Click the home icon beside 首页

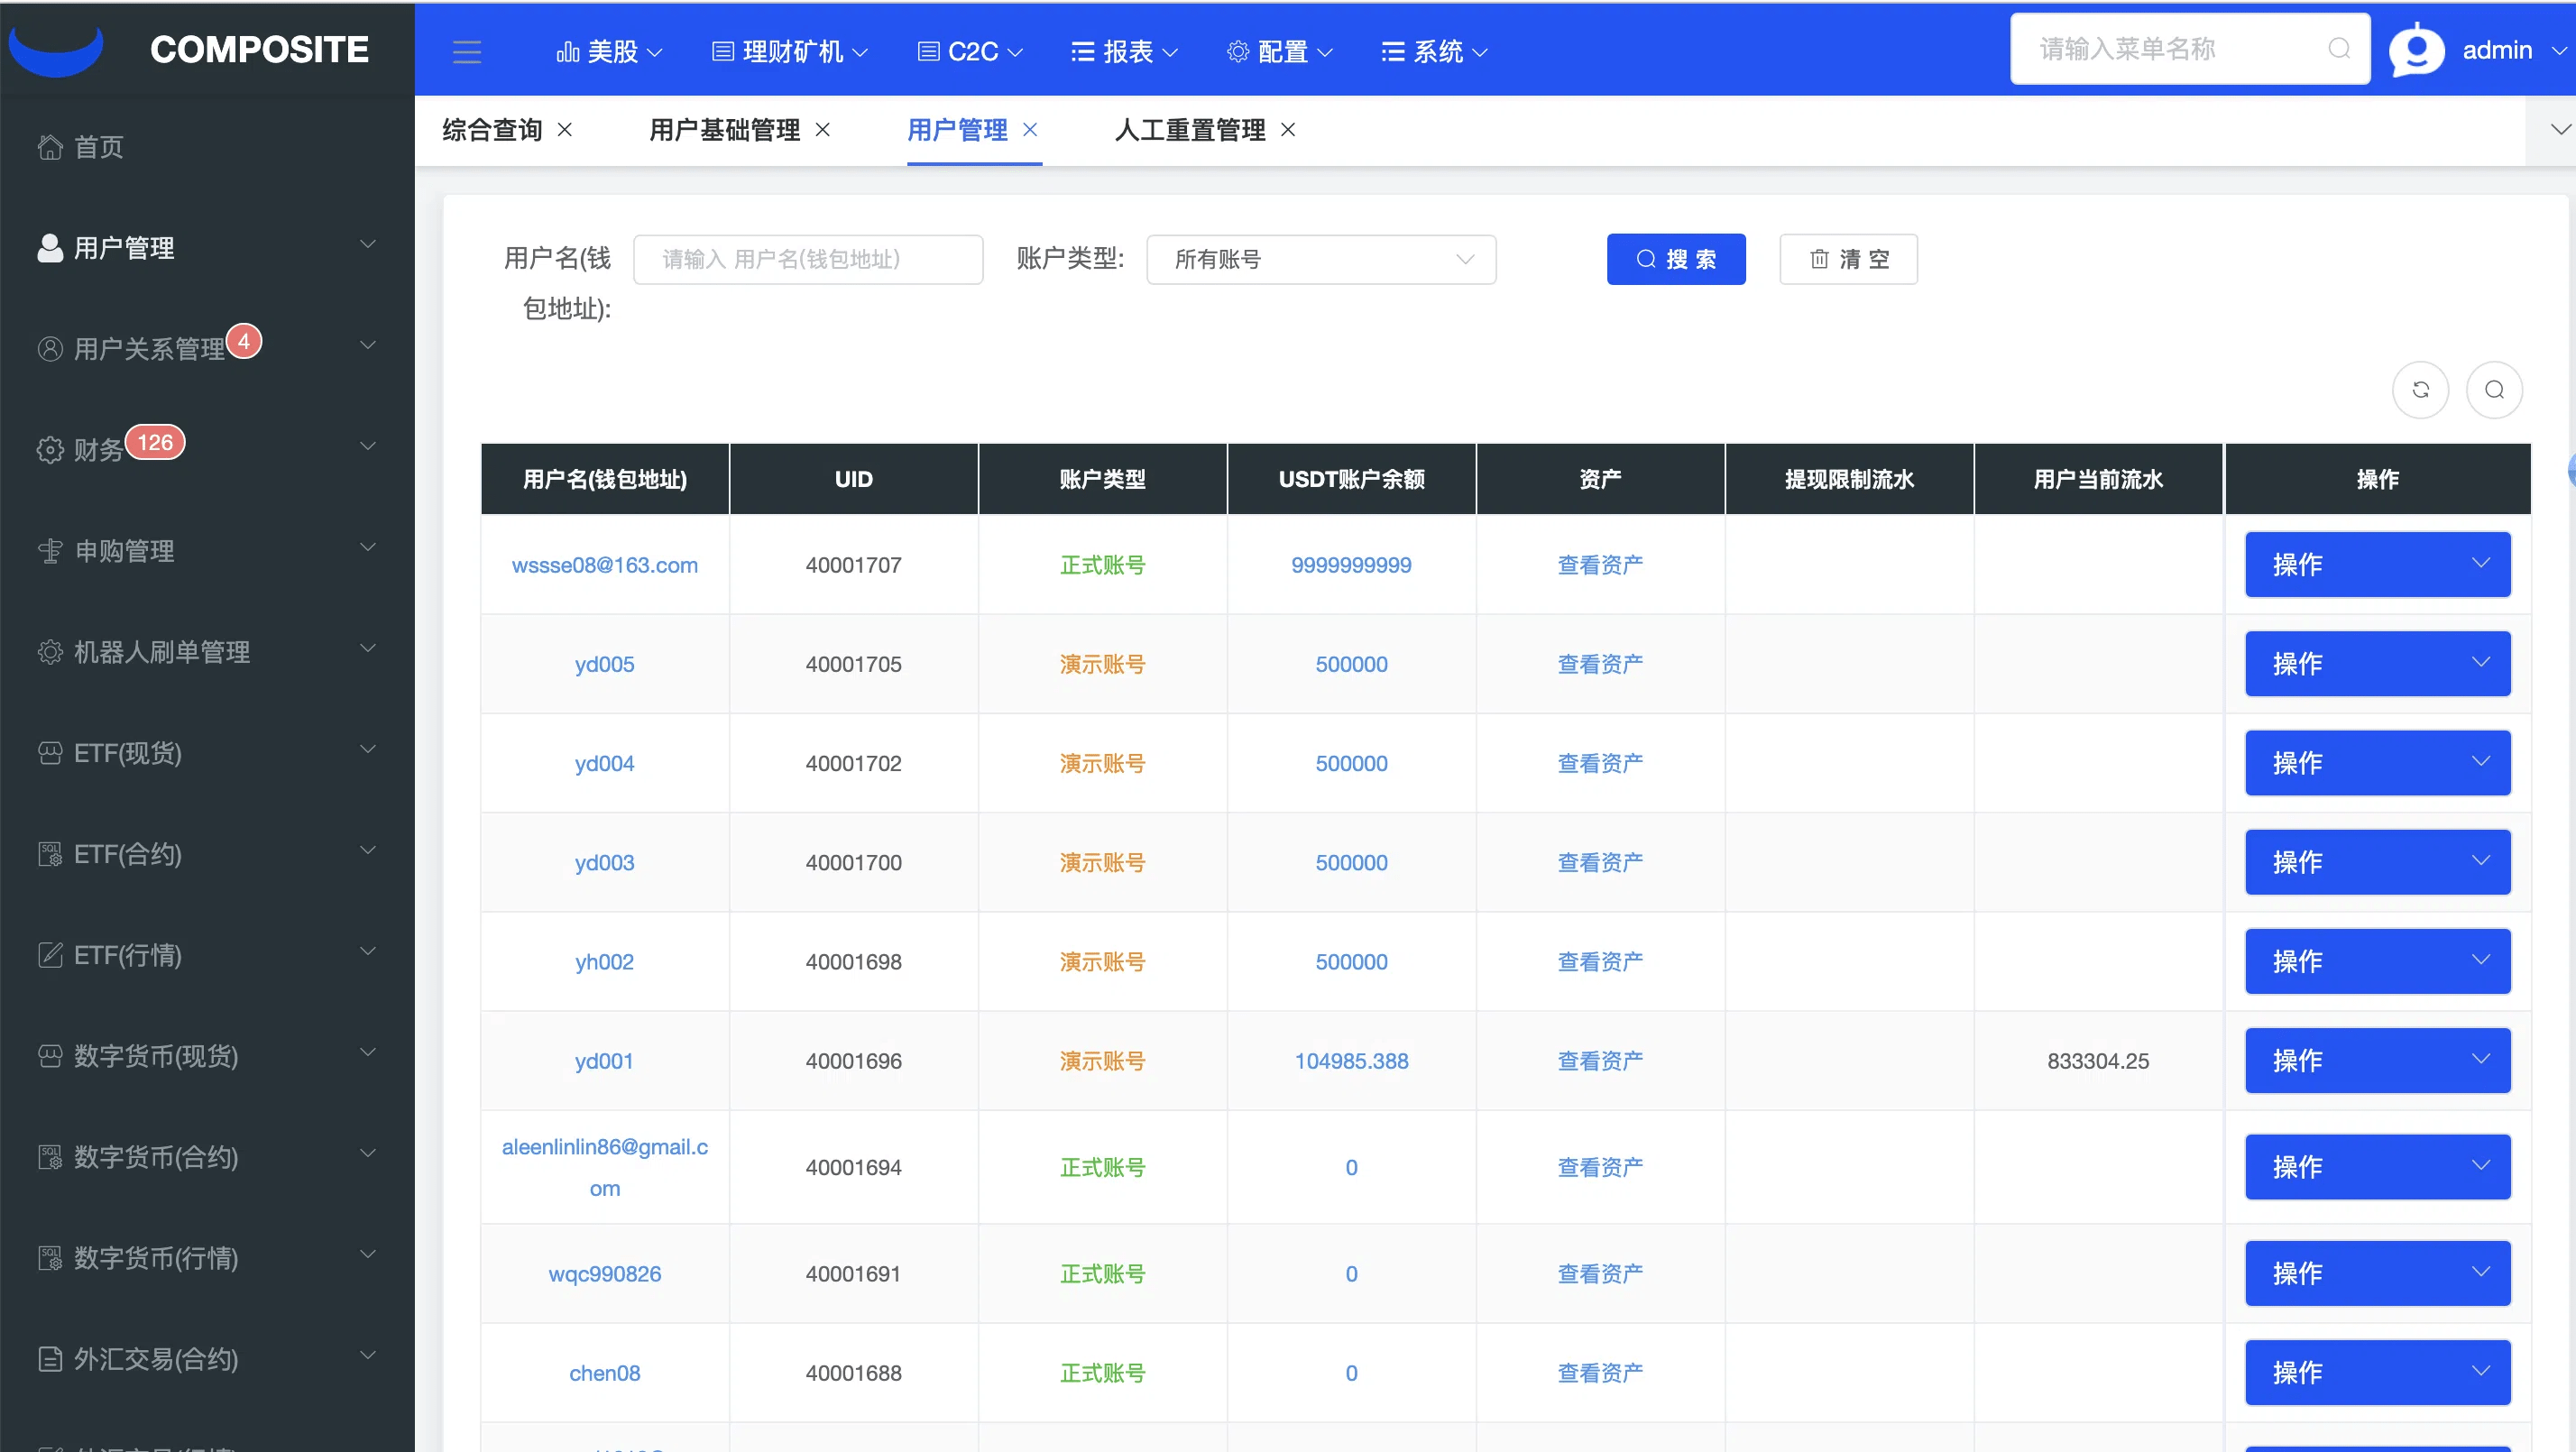49,147
